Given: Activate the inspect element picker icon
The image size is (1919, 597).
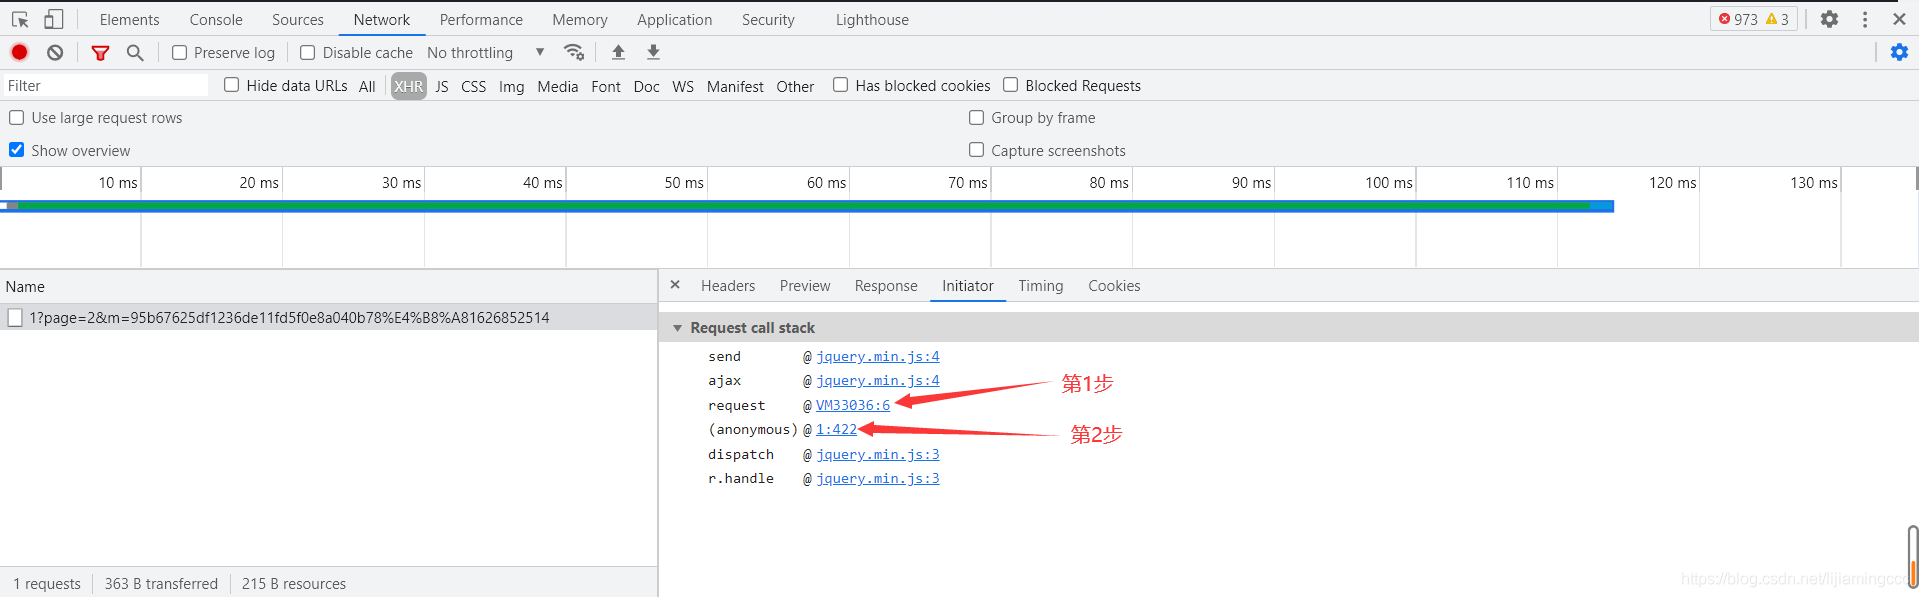Looking at the screenshot, I should pos(20,19).
